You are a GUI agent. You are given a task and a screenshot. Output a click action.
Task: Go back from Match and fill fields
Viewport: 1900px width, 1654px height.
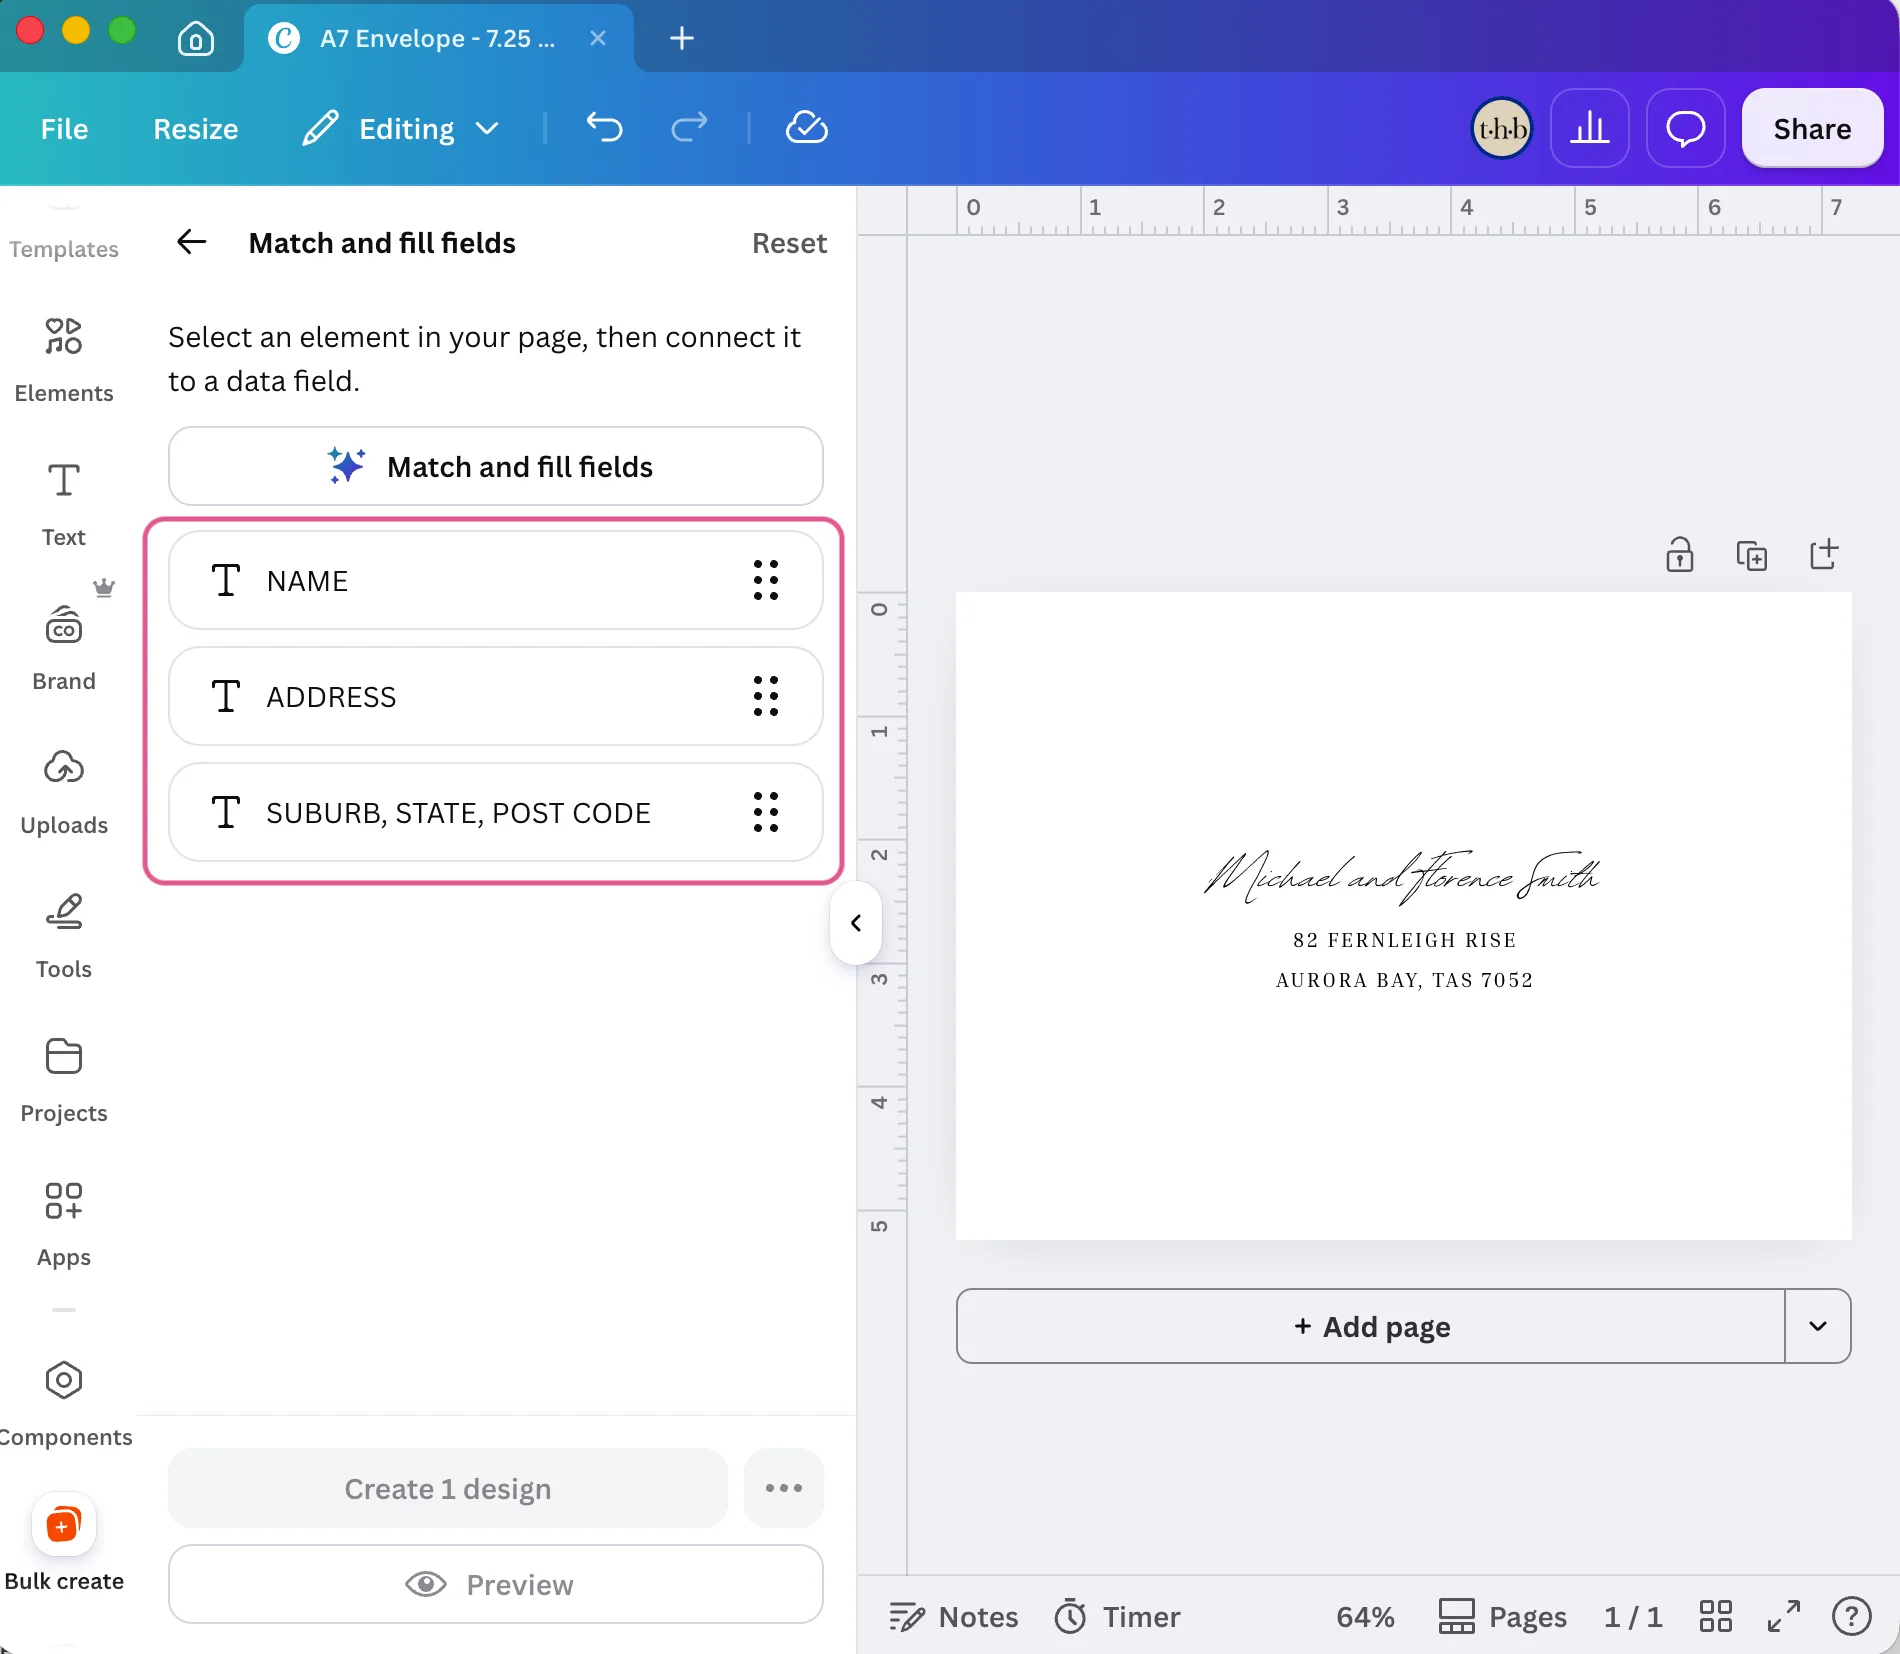click(192, 242)
